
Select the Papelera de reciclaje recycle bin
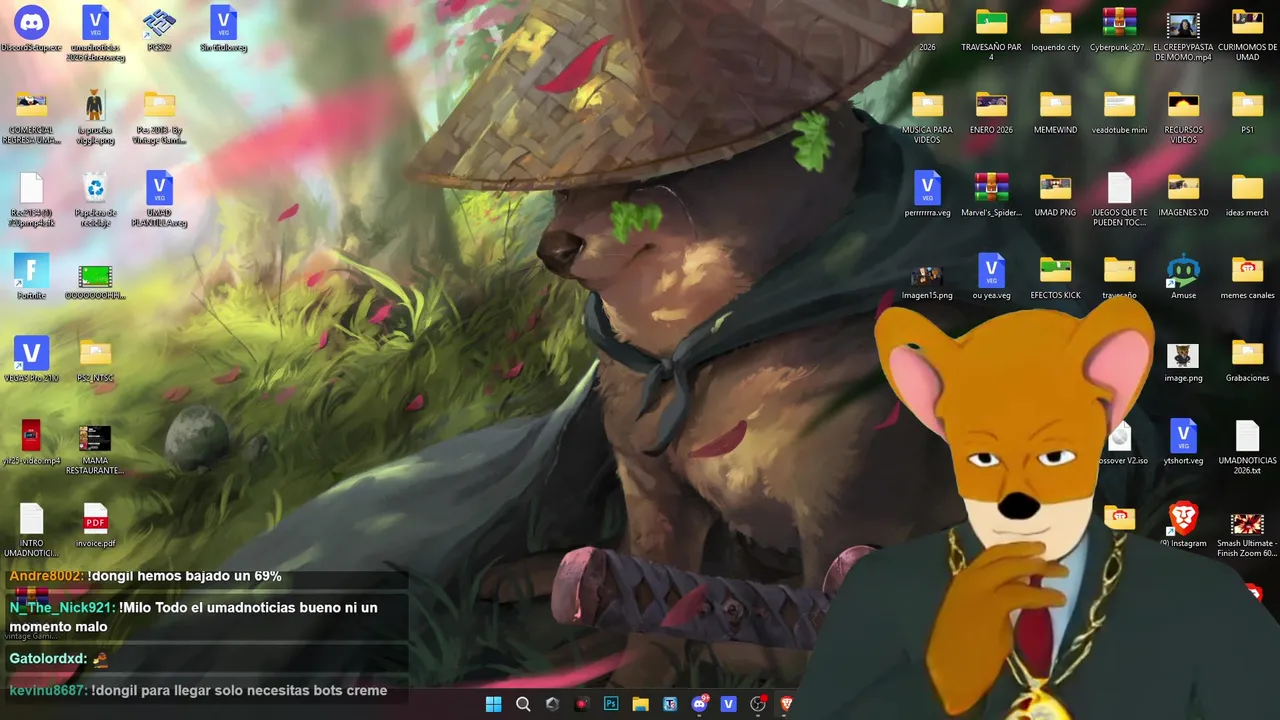click(95, 199)
